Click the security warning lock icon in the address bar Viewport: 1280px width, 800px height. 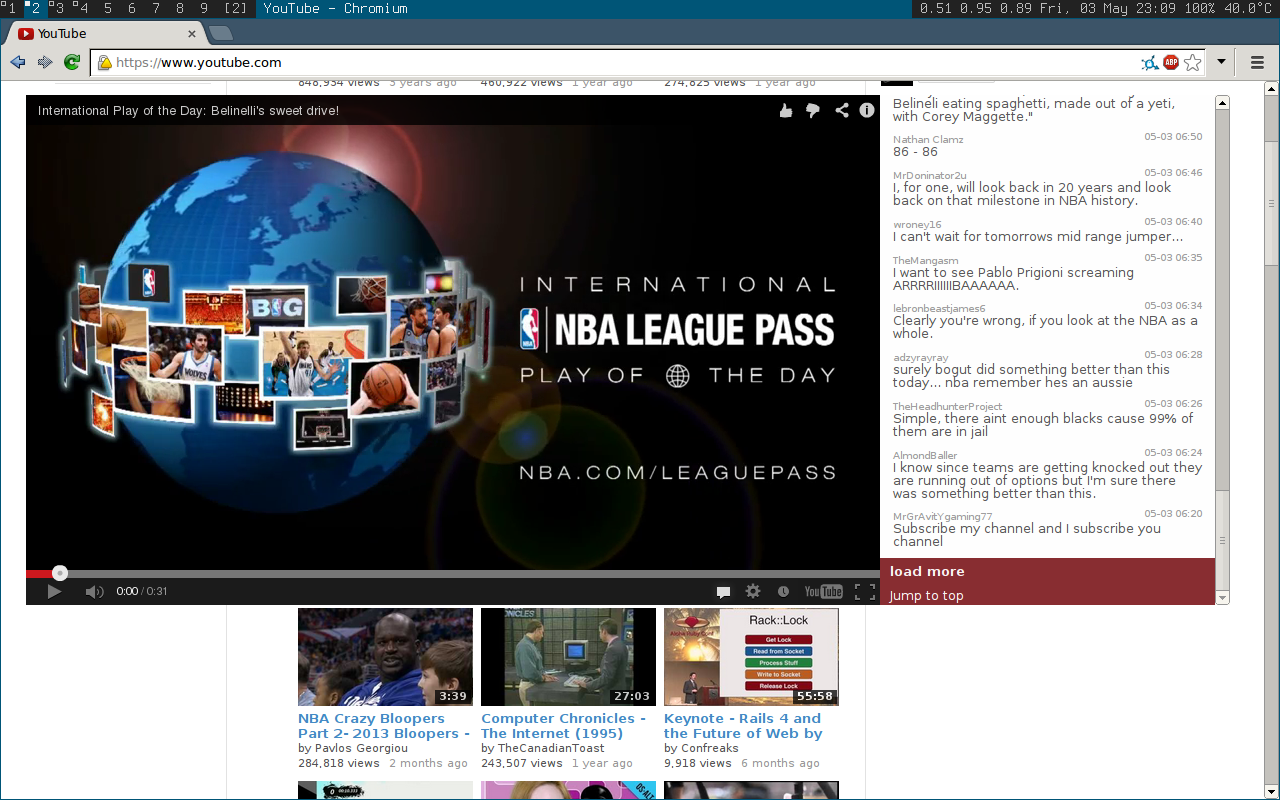pyautogui.click(x=104, y=63)
